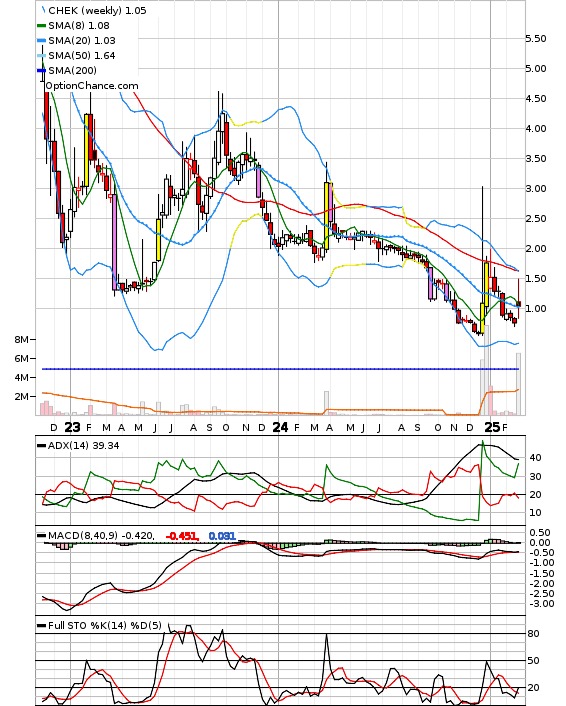Click the green SMA(8) legend marker
The height and width of the screenshot is (706, 566).
click(x=41, y=26)
